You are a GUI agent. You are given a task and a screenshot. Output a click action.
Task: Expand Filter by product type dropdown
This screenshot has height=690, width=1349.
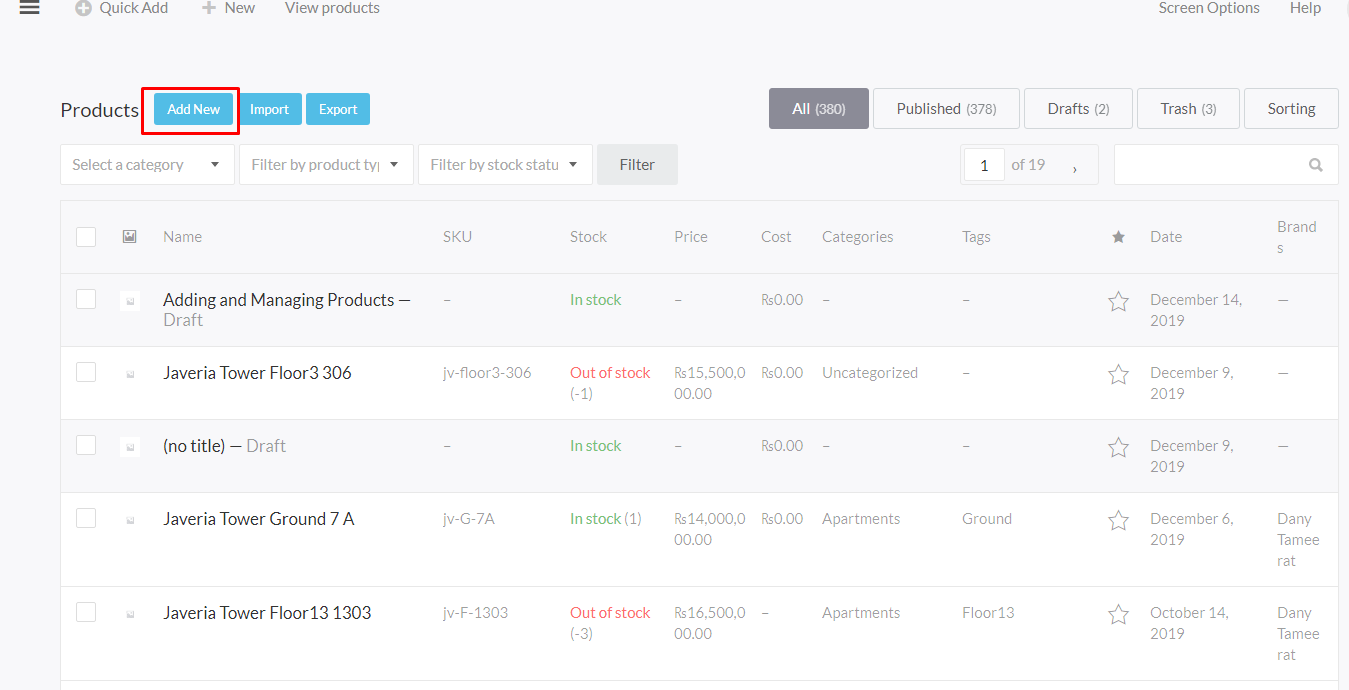click(326, 165)
